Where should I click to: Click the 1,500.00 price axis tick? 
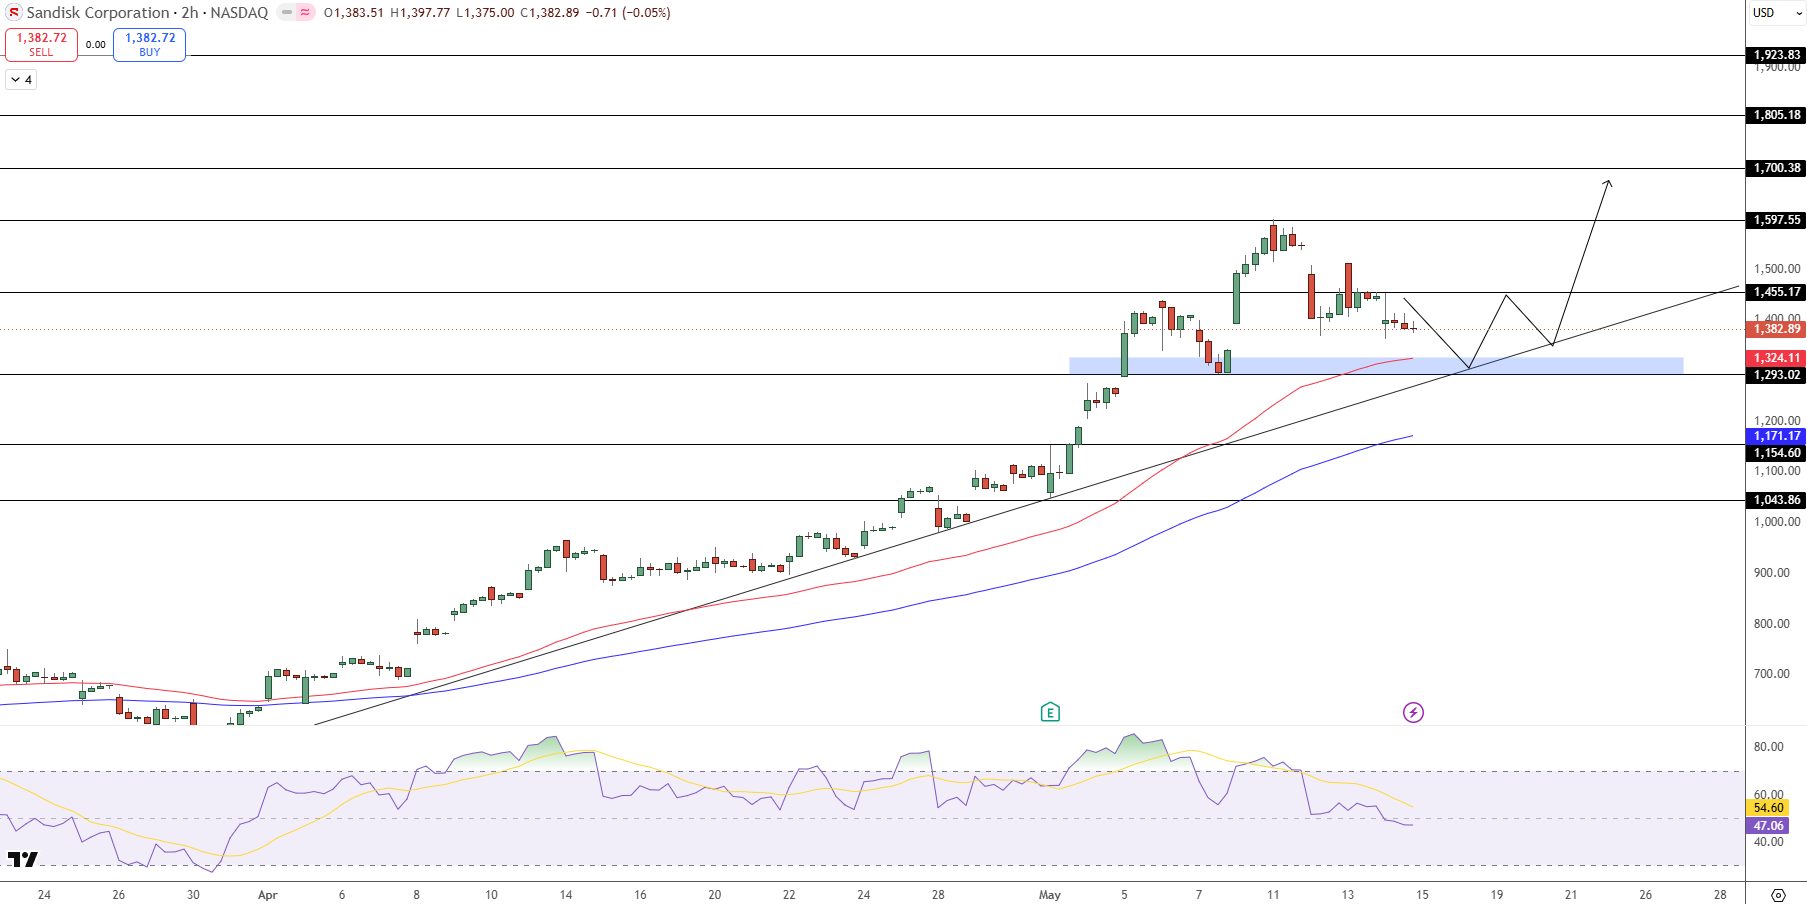click(1777, 269)
